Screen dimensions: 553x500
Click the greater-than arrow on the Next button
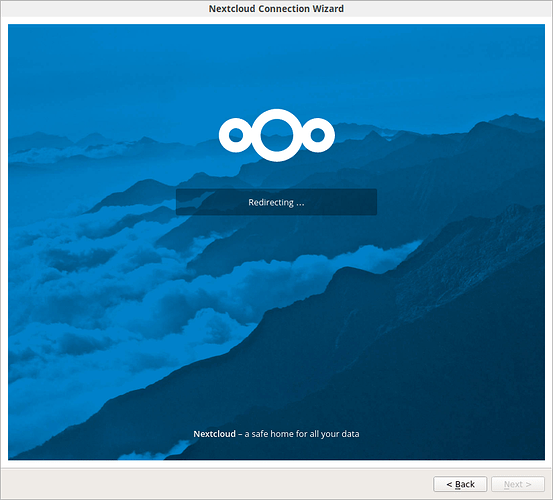(528, 484)
